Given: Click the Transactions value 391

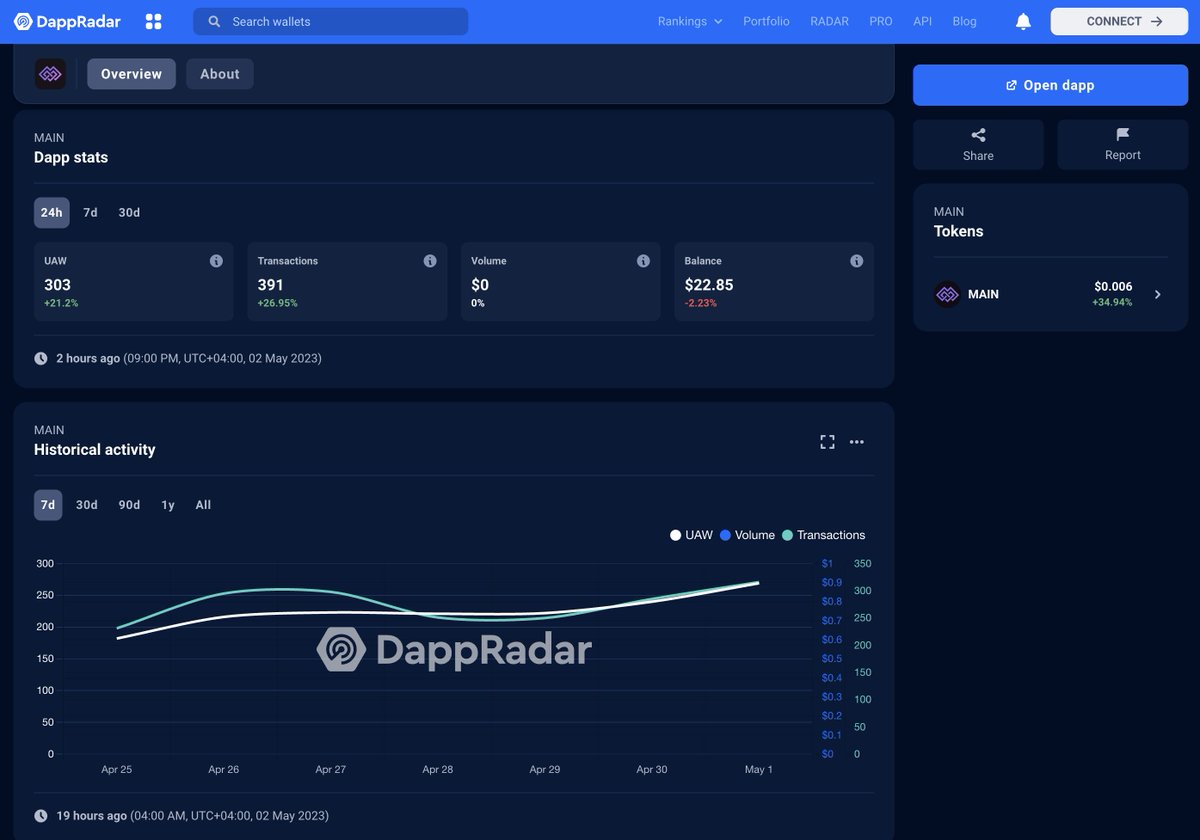Looking at the screenshot, I should [x=271, y=285].
